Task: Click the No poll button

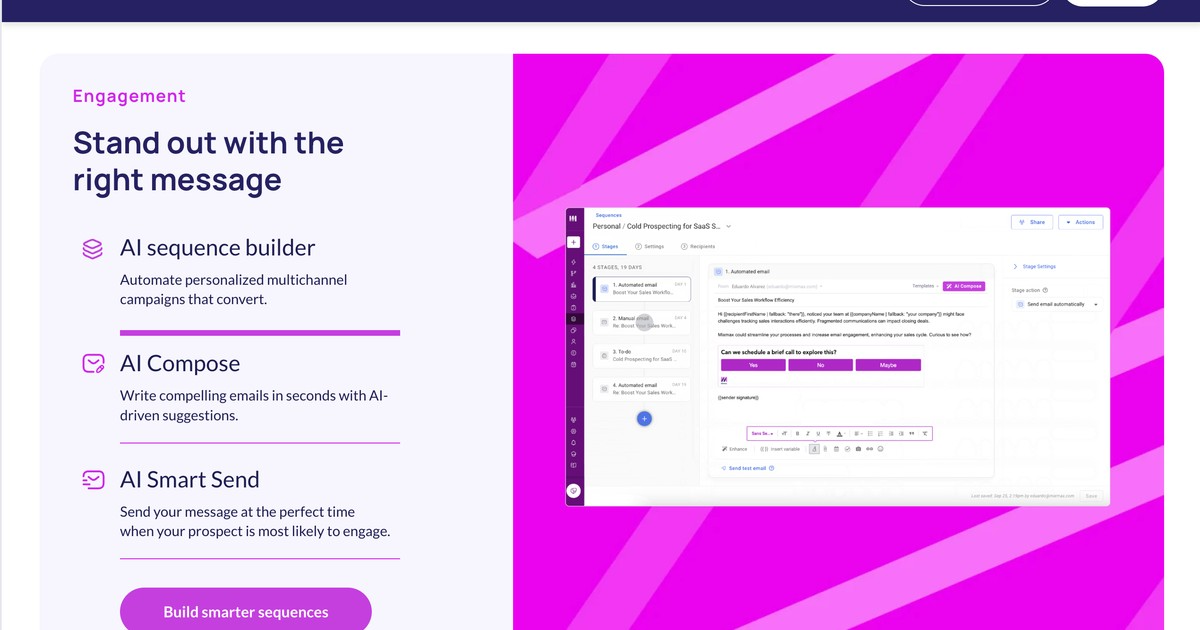Action: pos(820,365)
